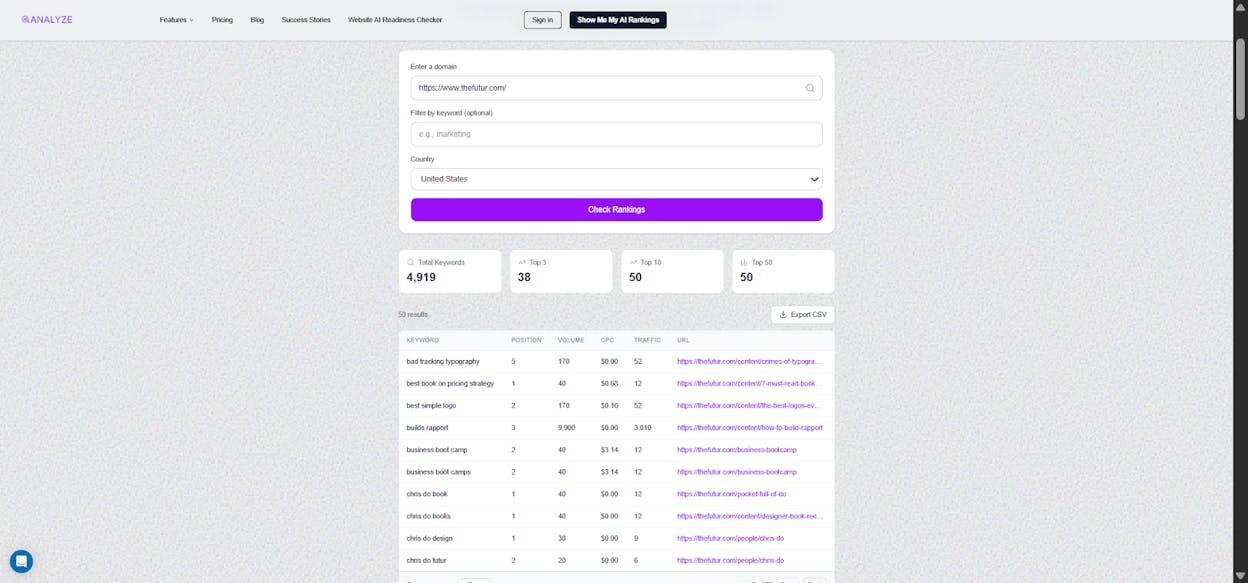Go to the Blog page
Screen dimensions: 1248x583
coord(257,20)
